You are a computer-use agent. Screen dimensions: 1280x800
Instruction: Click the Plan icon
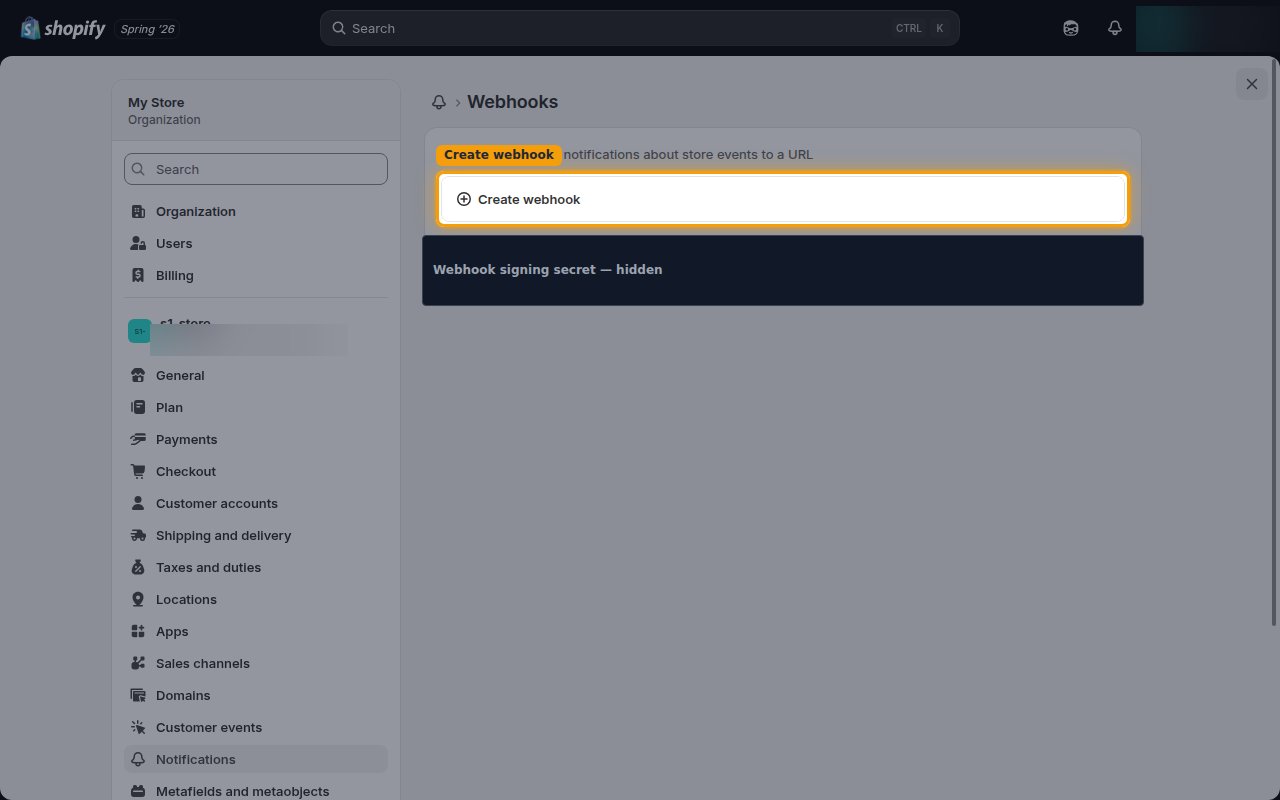click(x=138, y=407)
